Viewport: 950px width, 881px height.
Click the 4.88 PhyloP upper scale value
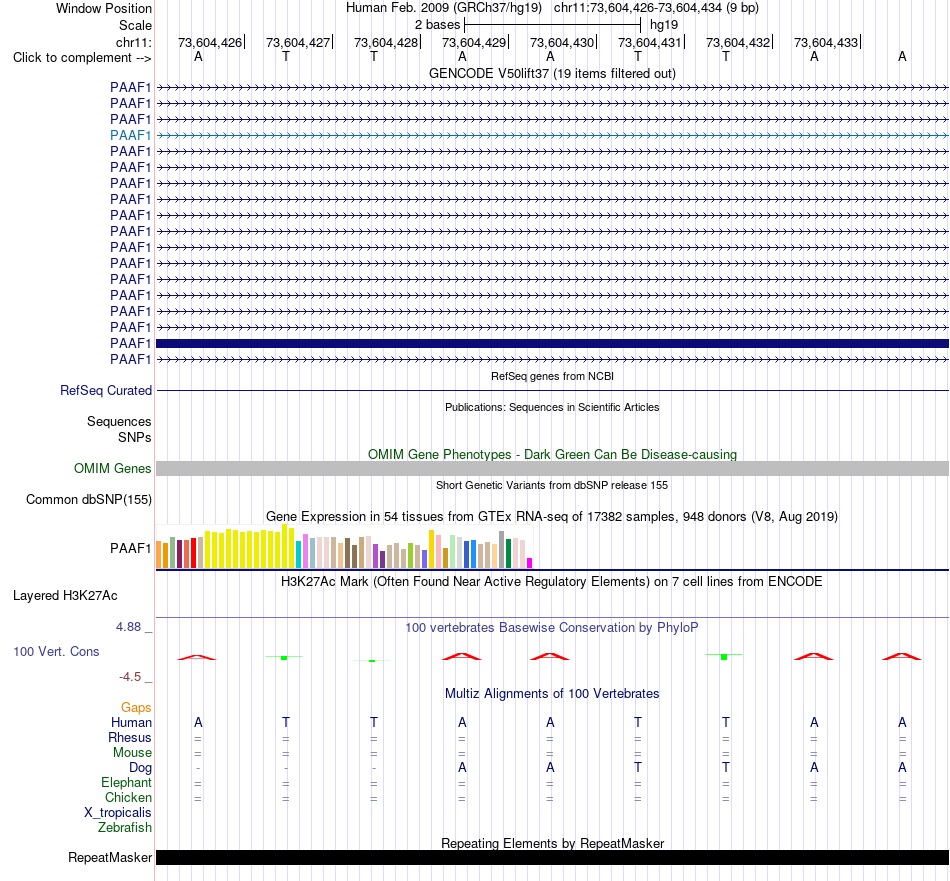pos(128,627)
